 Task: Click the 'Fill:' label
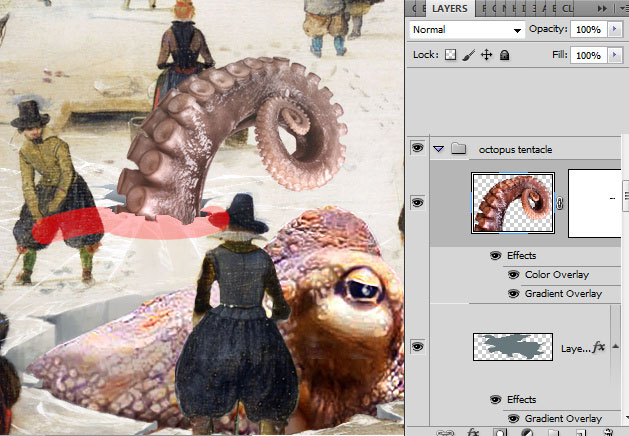tap(560, 54)
